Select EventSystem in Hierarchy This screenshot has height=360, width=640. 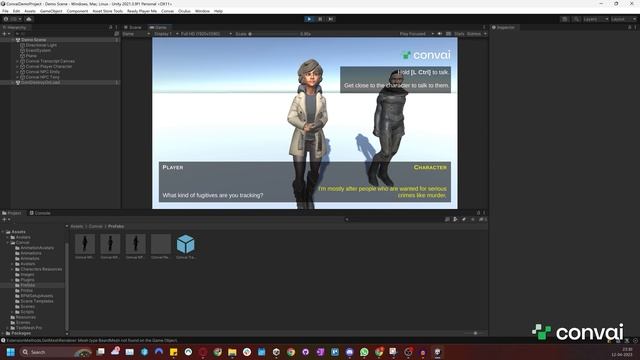38,51
